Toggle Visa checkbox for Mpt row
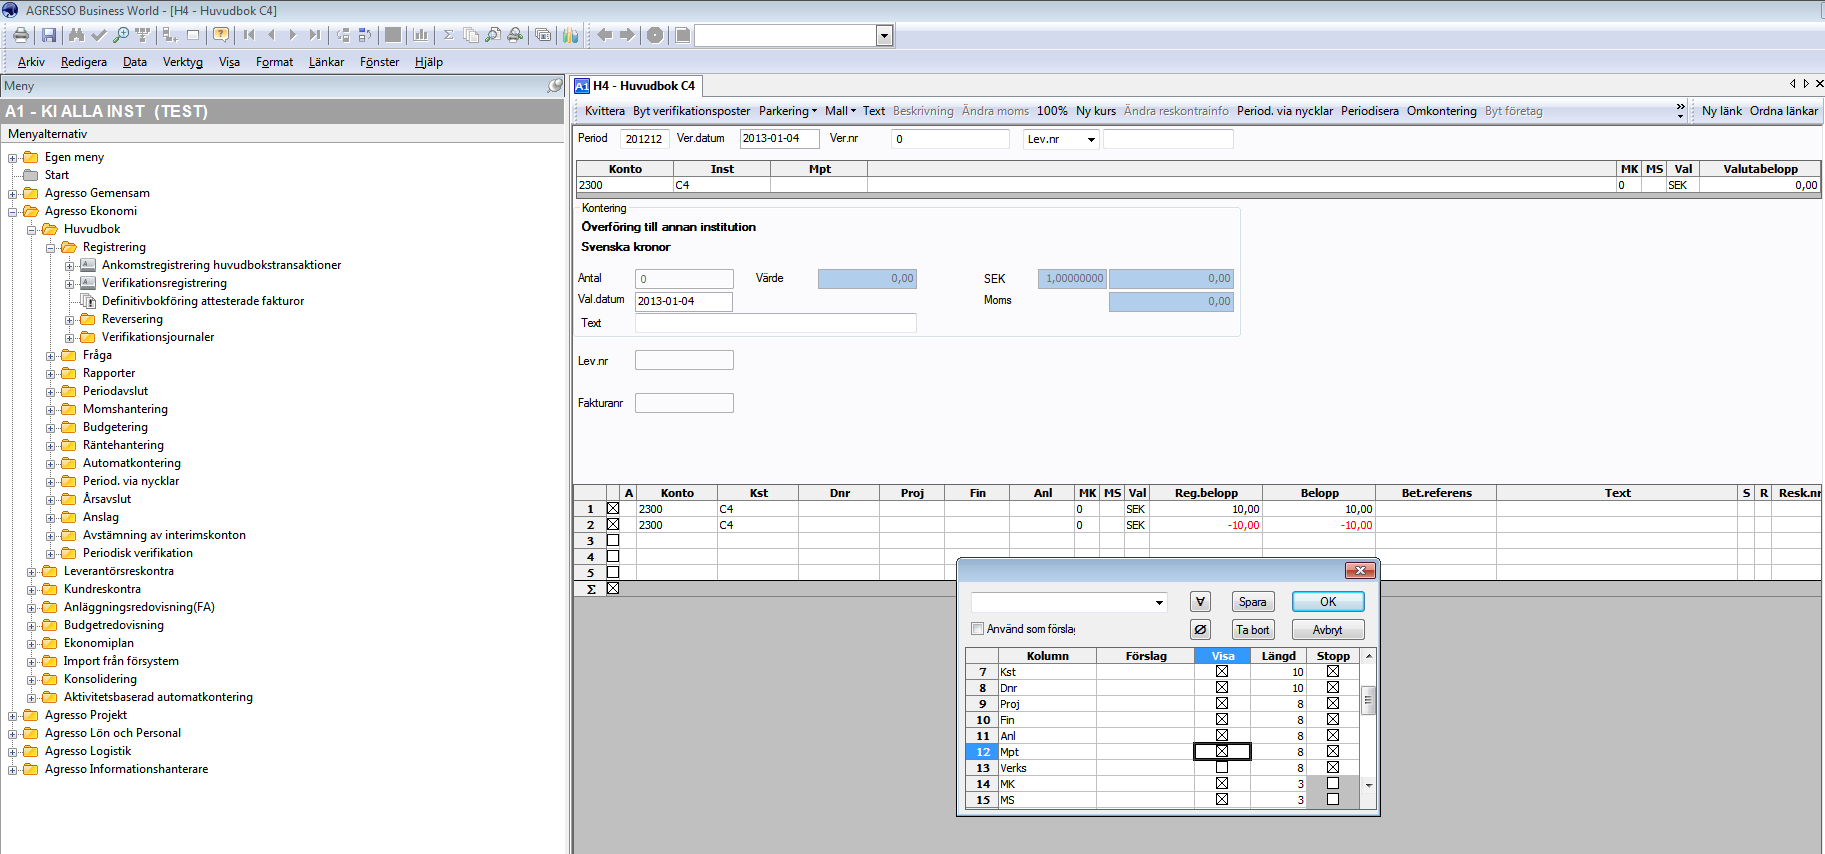This screenshot has height=854, width=1825. click(1222, 751)
